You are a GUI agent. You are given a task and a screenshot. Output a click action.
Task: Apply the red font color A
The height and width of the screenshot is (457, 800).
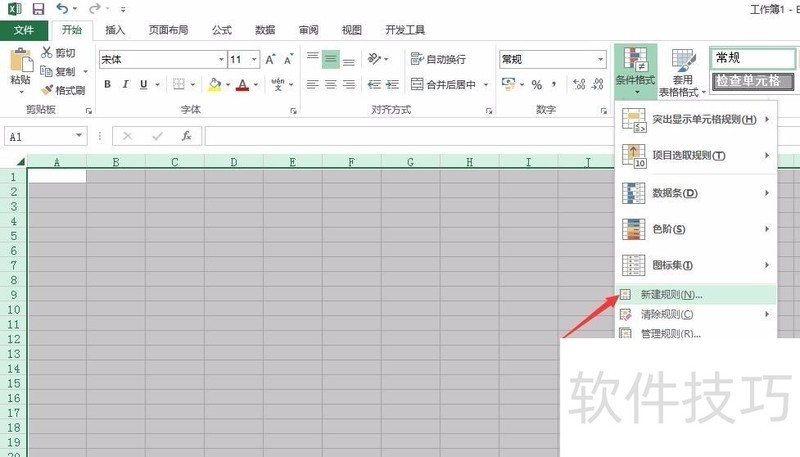click(x=243, y=85)
